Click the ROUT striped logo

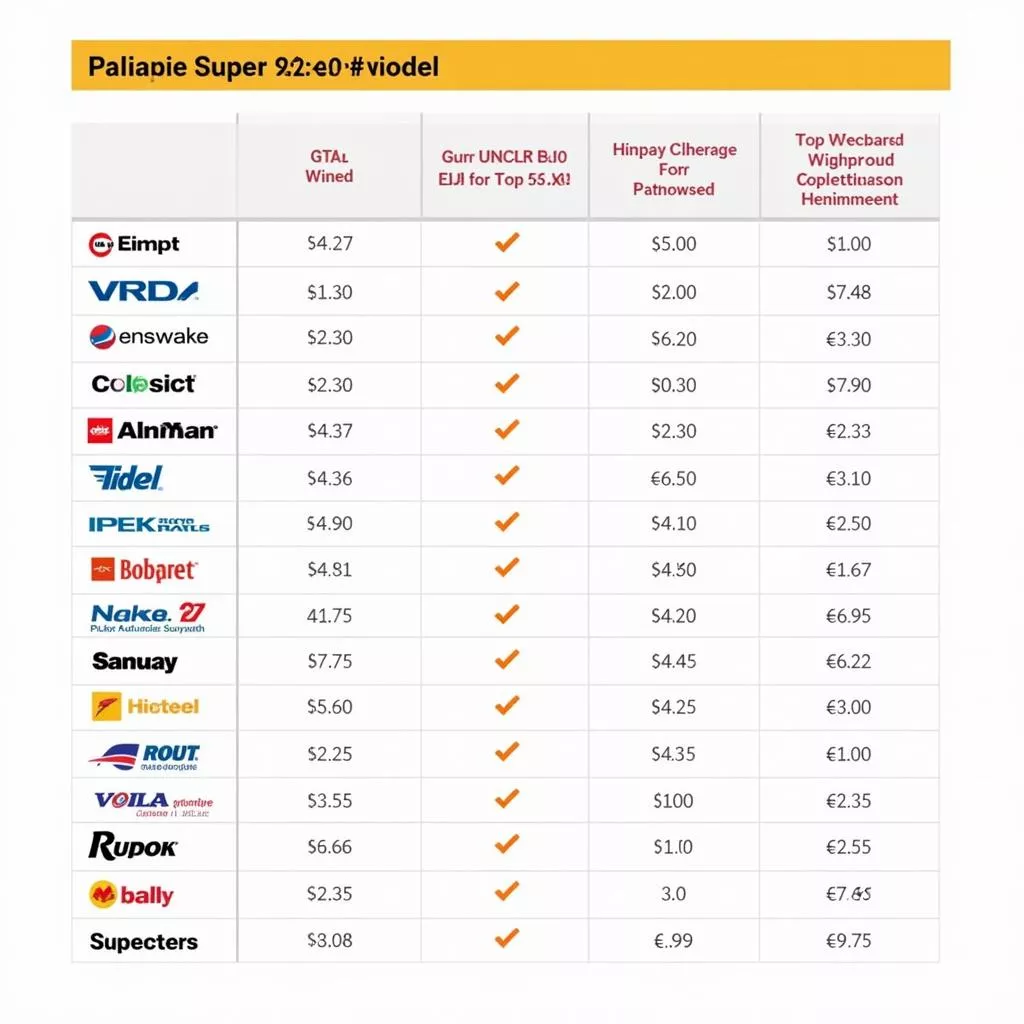pos(145,756)
